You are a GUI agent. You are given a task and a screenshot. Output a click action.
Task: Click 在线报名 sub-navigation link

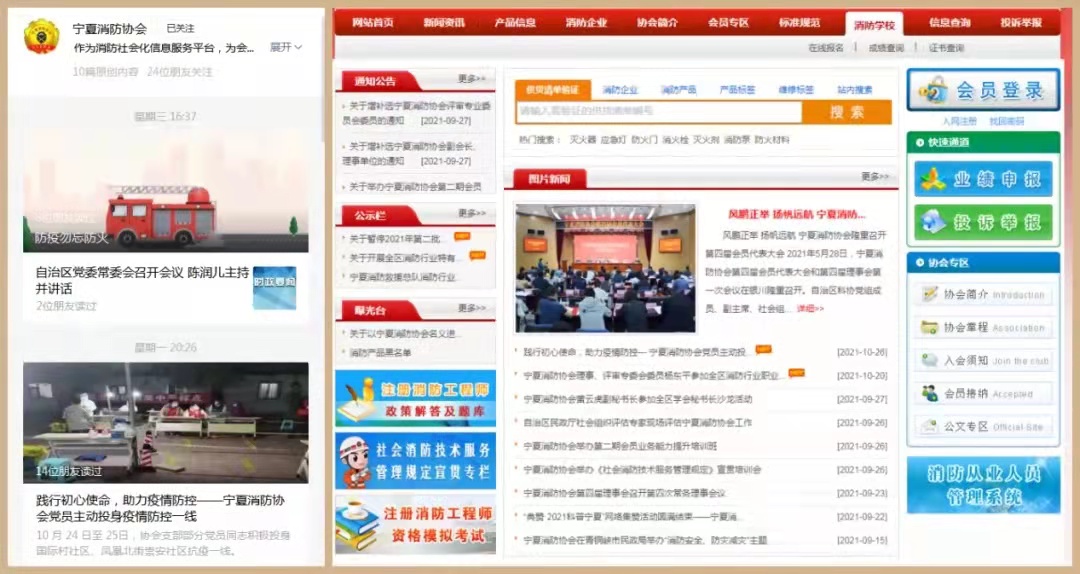[x=826, y=48]
